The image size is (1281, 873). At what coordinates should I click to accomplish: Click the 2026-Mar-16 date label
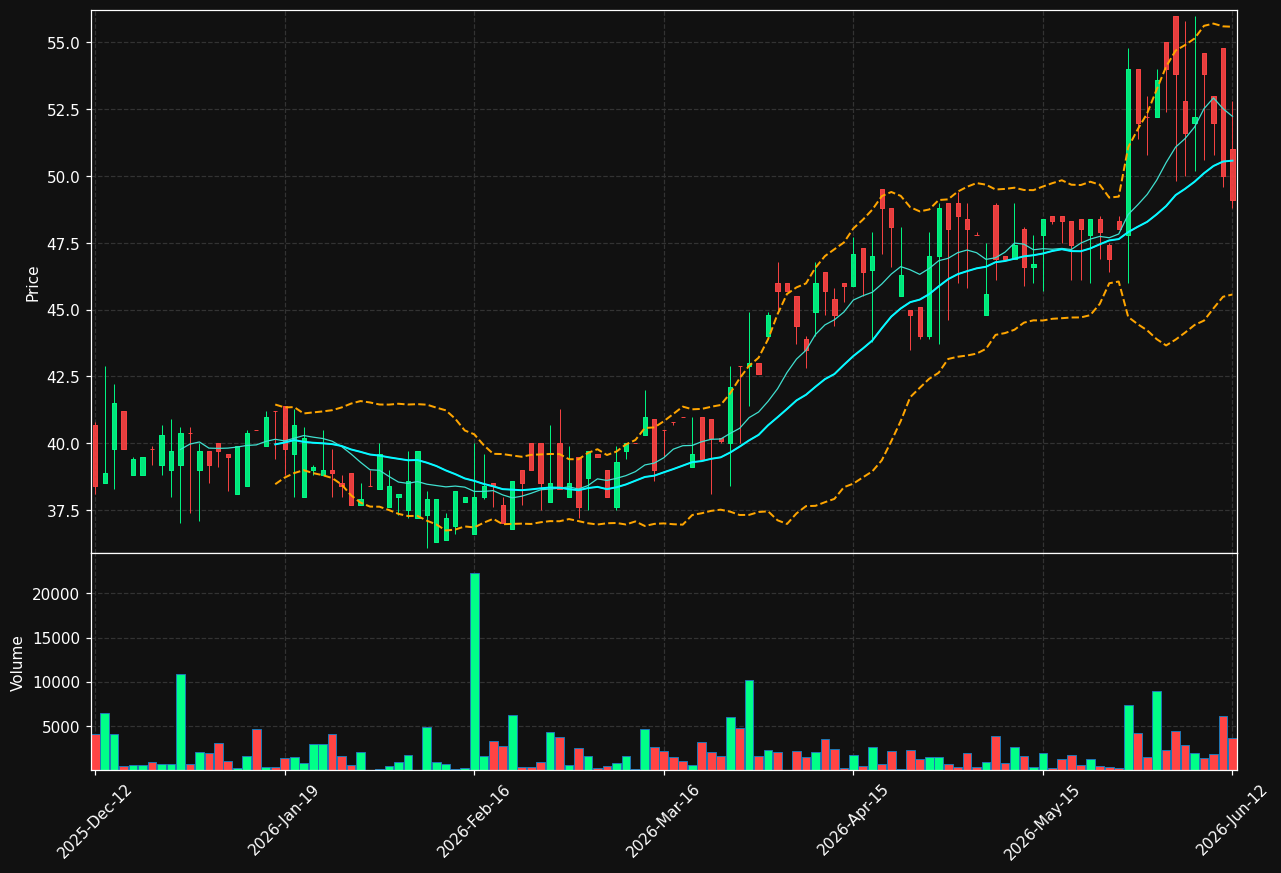pos(663,820)
